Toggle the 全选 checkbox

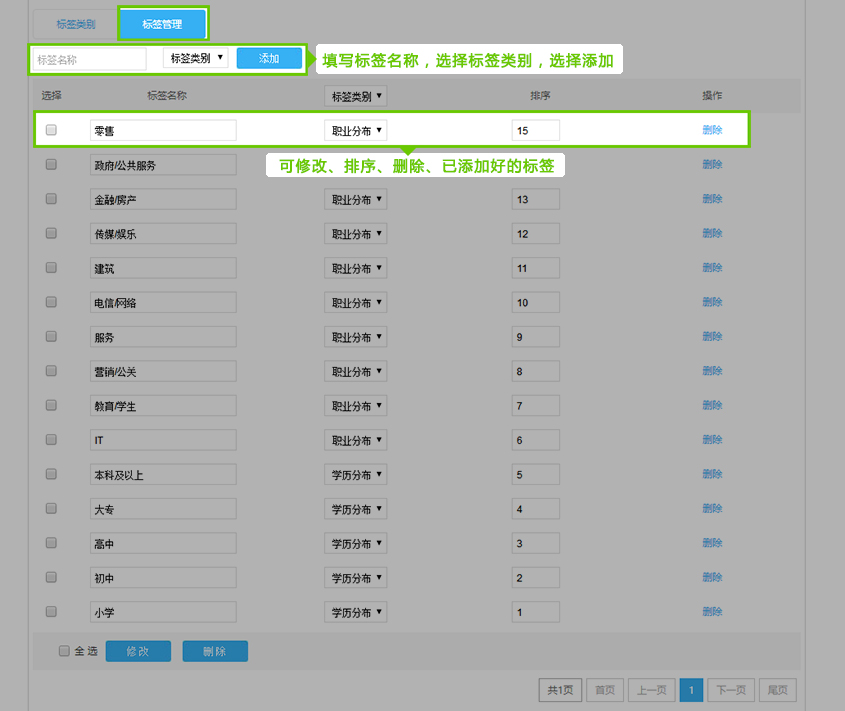click(64, 651)
